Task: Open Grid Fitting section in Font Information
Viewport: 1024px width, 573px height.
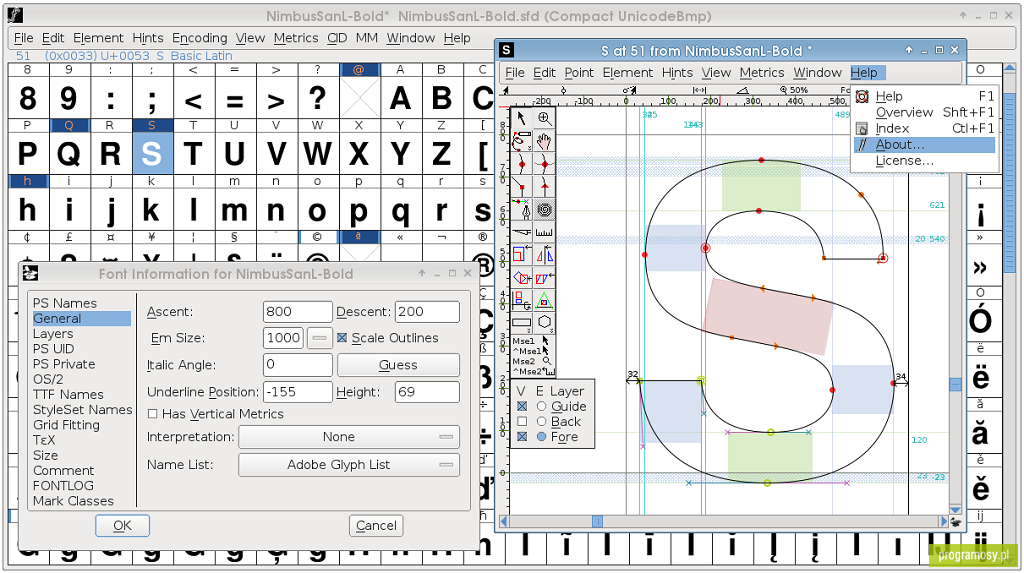Action: [x=67, y=425]
